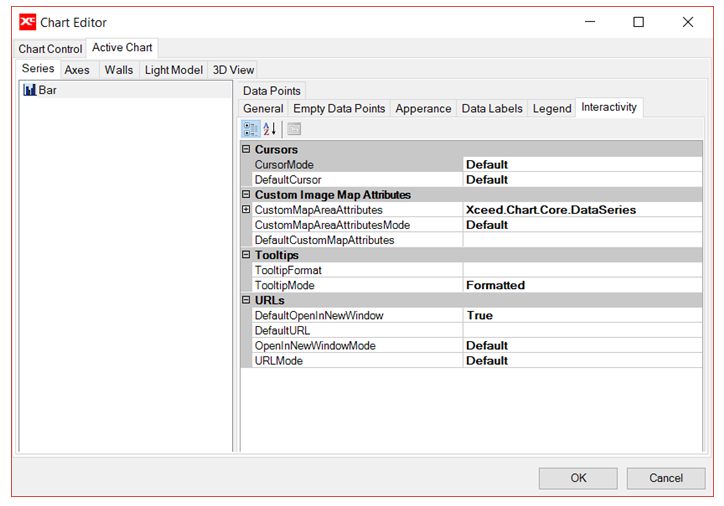Image resolution: width=724 pixels, height=506 pixels.
Task: Click the CursorMode value Default
Action: (x=583, y=164)
